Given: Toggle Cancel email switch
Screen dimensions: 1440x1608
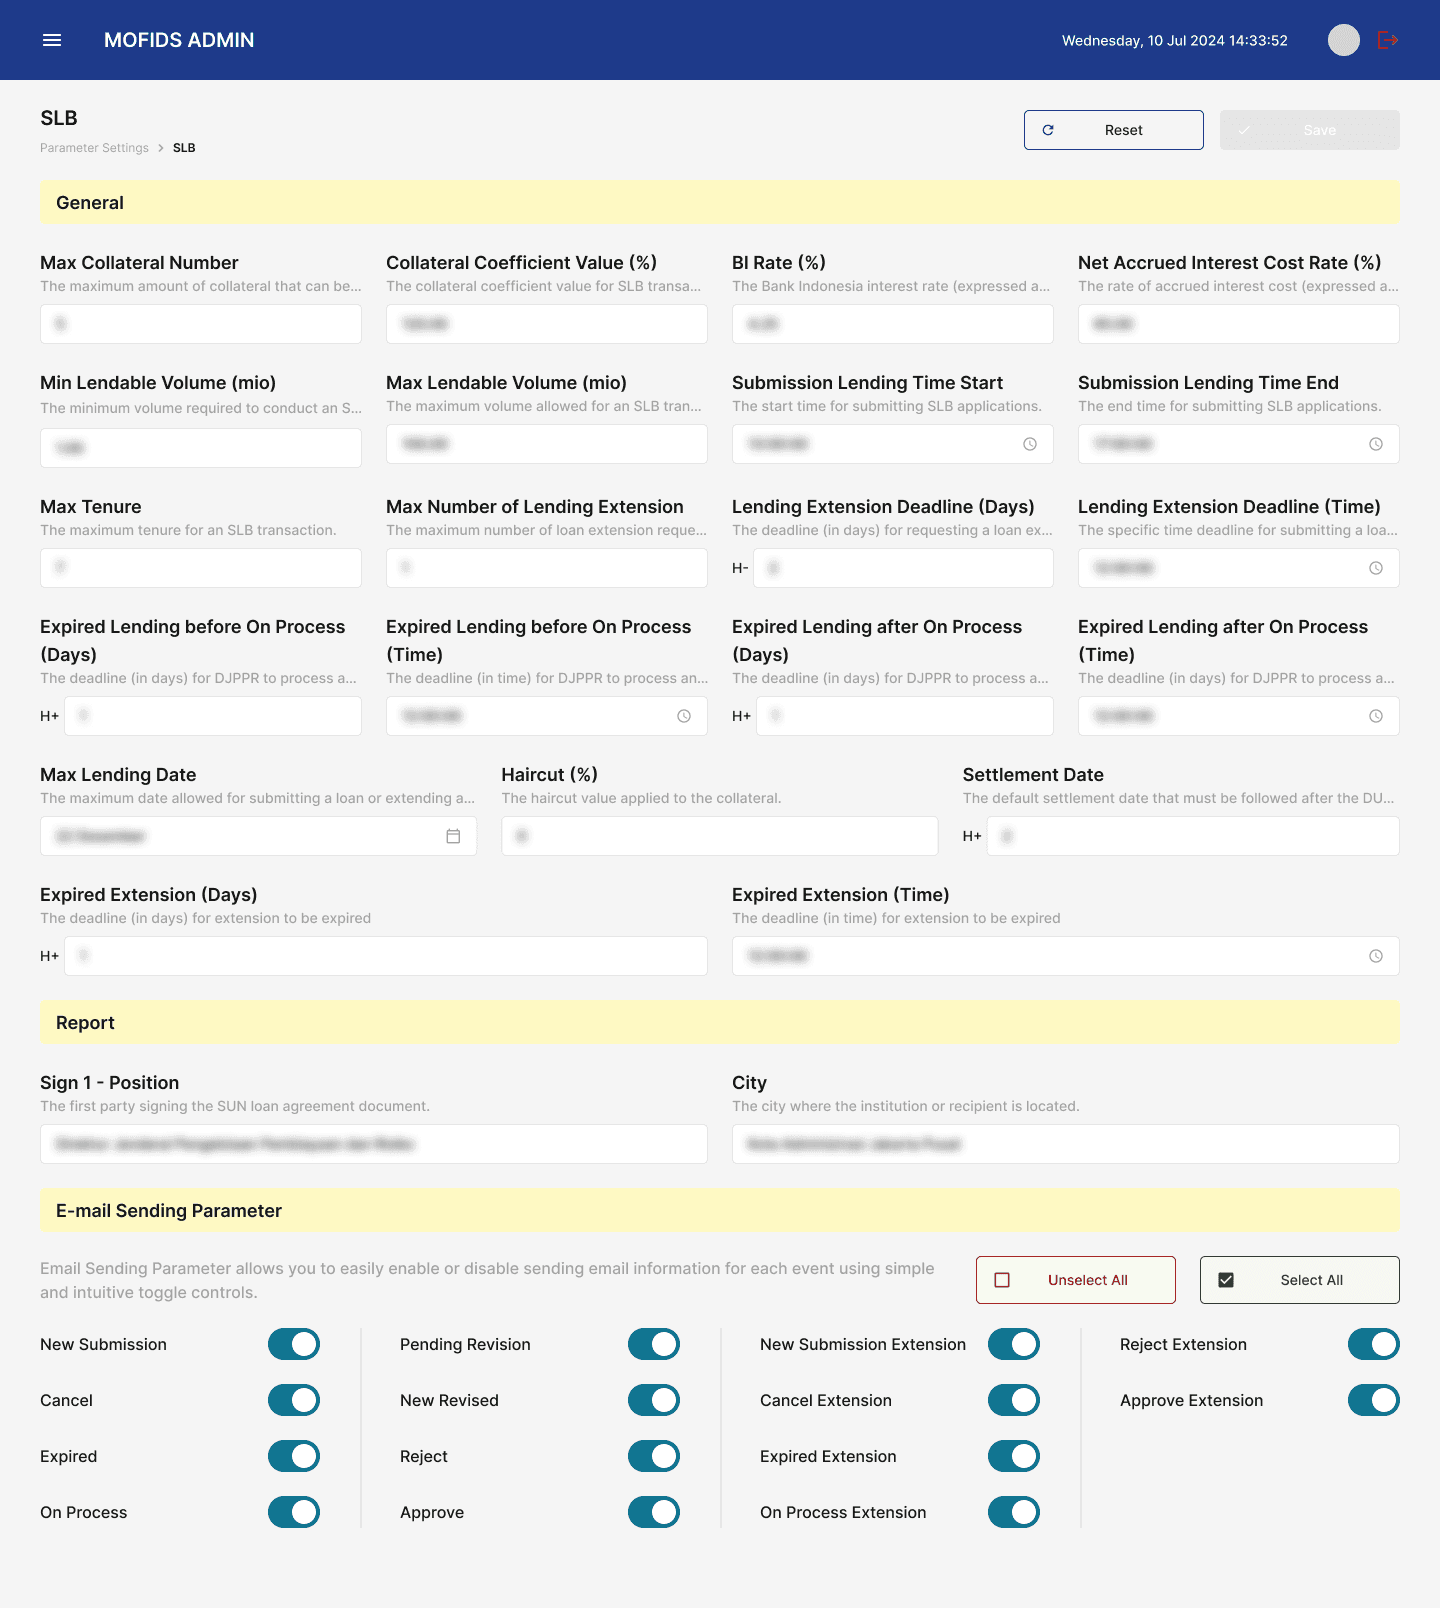Looking at the screenshot, I should pyautogui.click(x=294, y=1400).
